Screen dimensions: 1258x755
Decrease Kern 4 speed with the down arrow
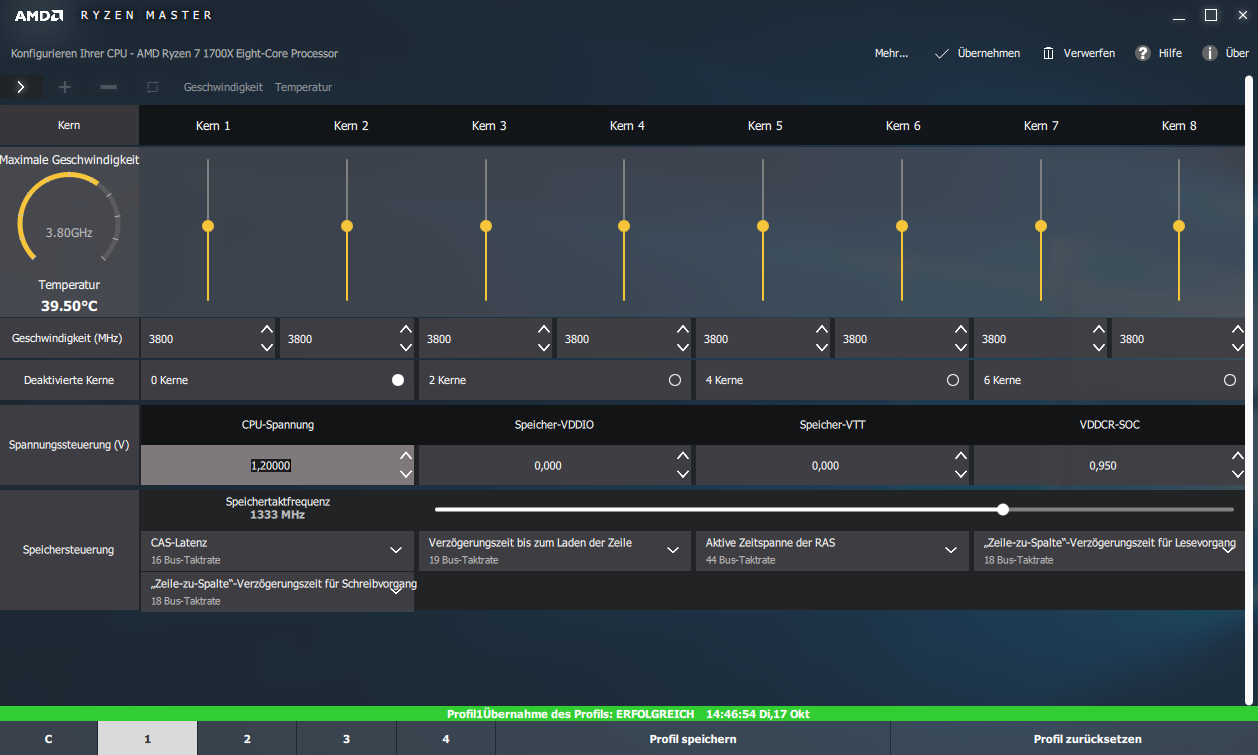click(683, 347)
